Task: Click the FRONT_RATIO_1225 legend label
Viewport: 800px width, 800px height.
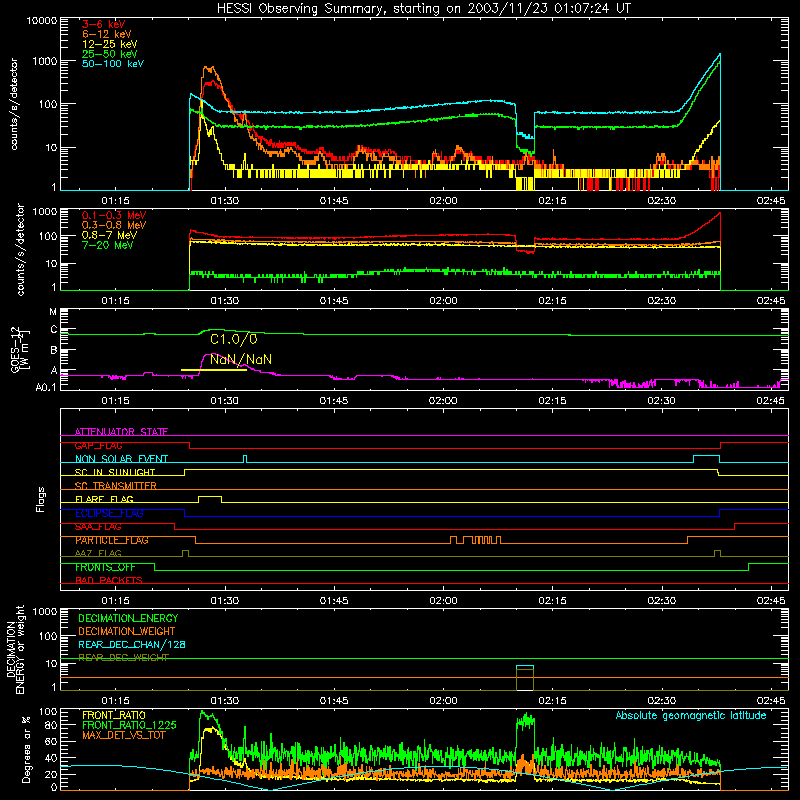Action: pyautogui.click(x=129, y=725)
